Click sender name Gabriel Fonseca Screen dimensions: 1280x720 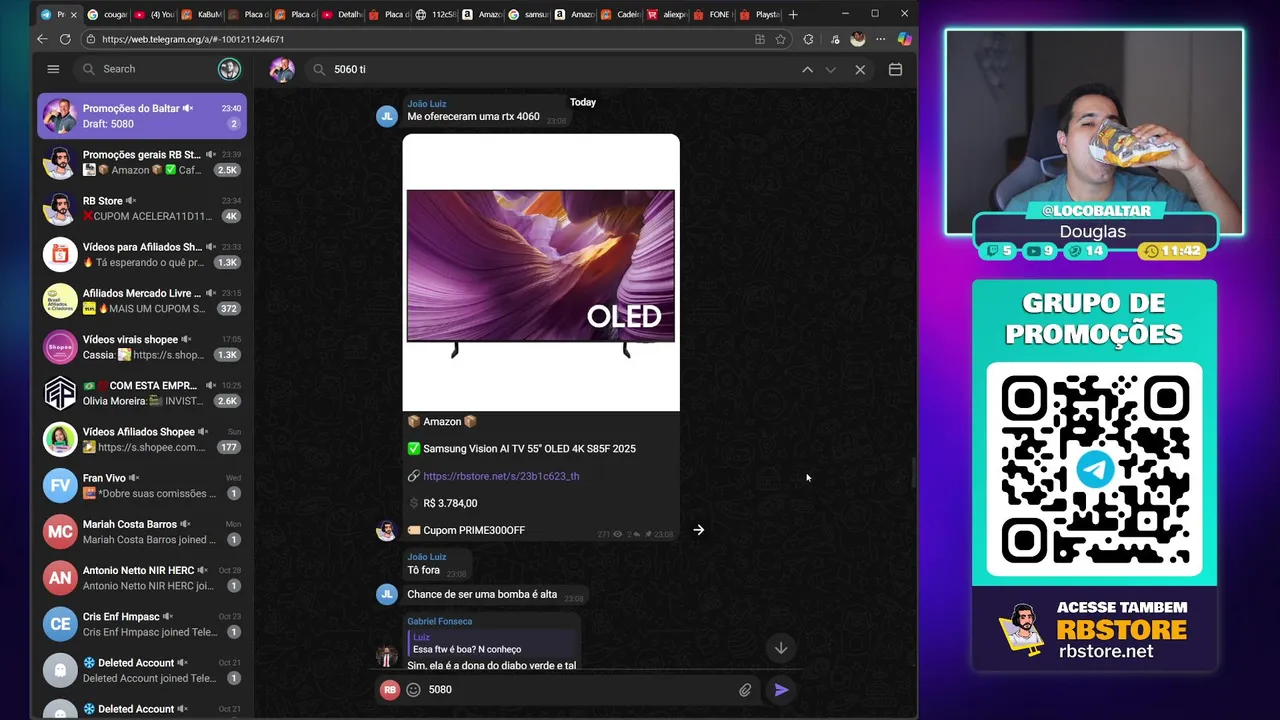[439, 621]
